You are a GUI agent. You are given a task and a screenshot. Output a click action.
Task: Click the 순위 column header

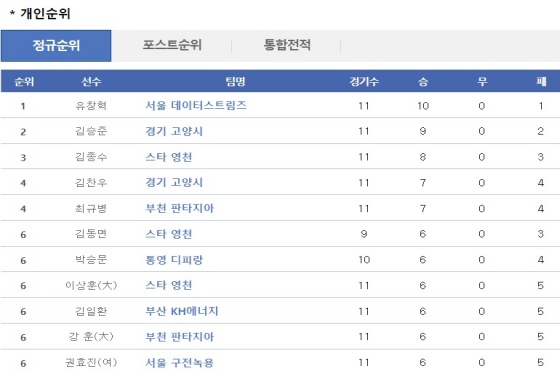(24, 81)
